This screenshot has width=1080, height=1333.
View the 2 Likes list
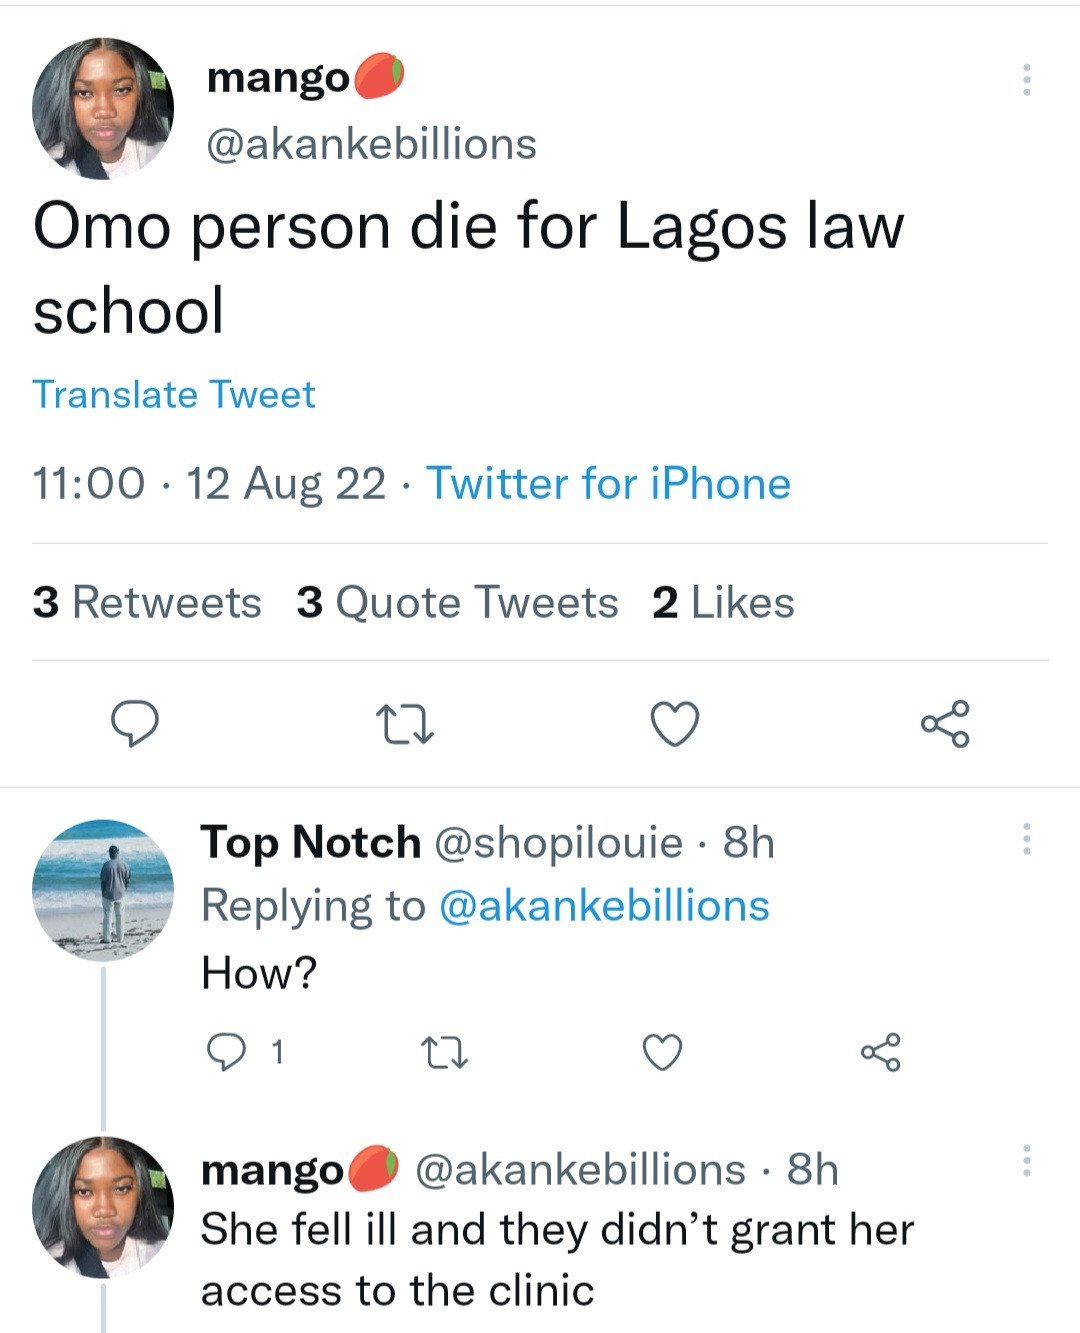click(723, 603)
